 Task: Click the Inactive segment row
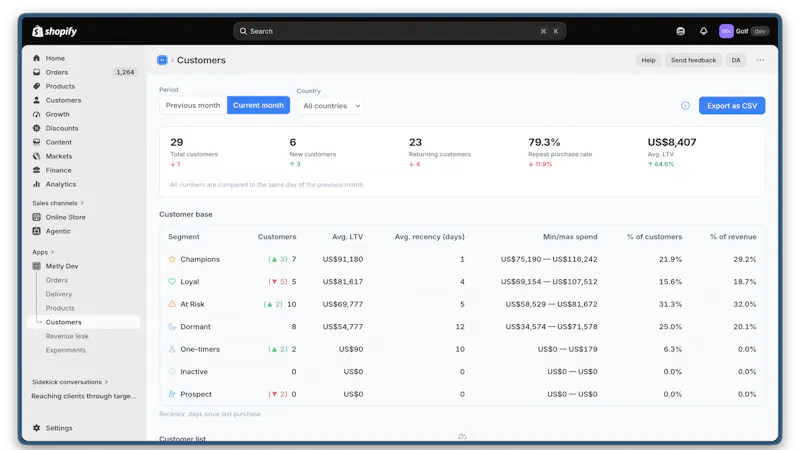462,371
